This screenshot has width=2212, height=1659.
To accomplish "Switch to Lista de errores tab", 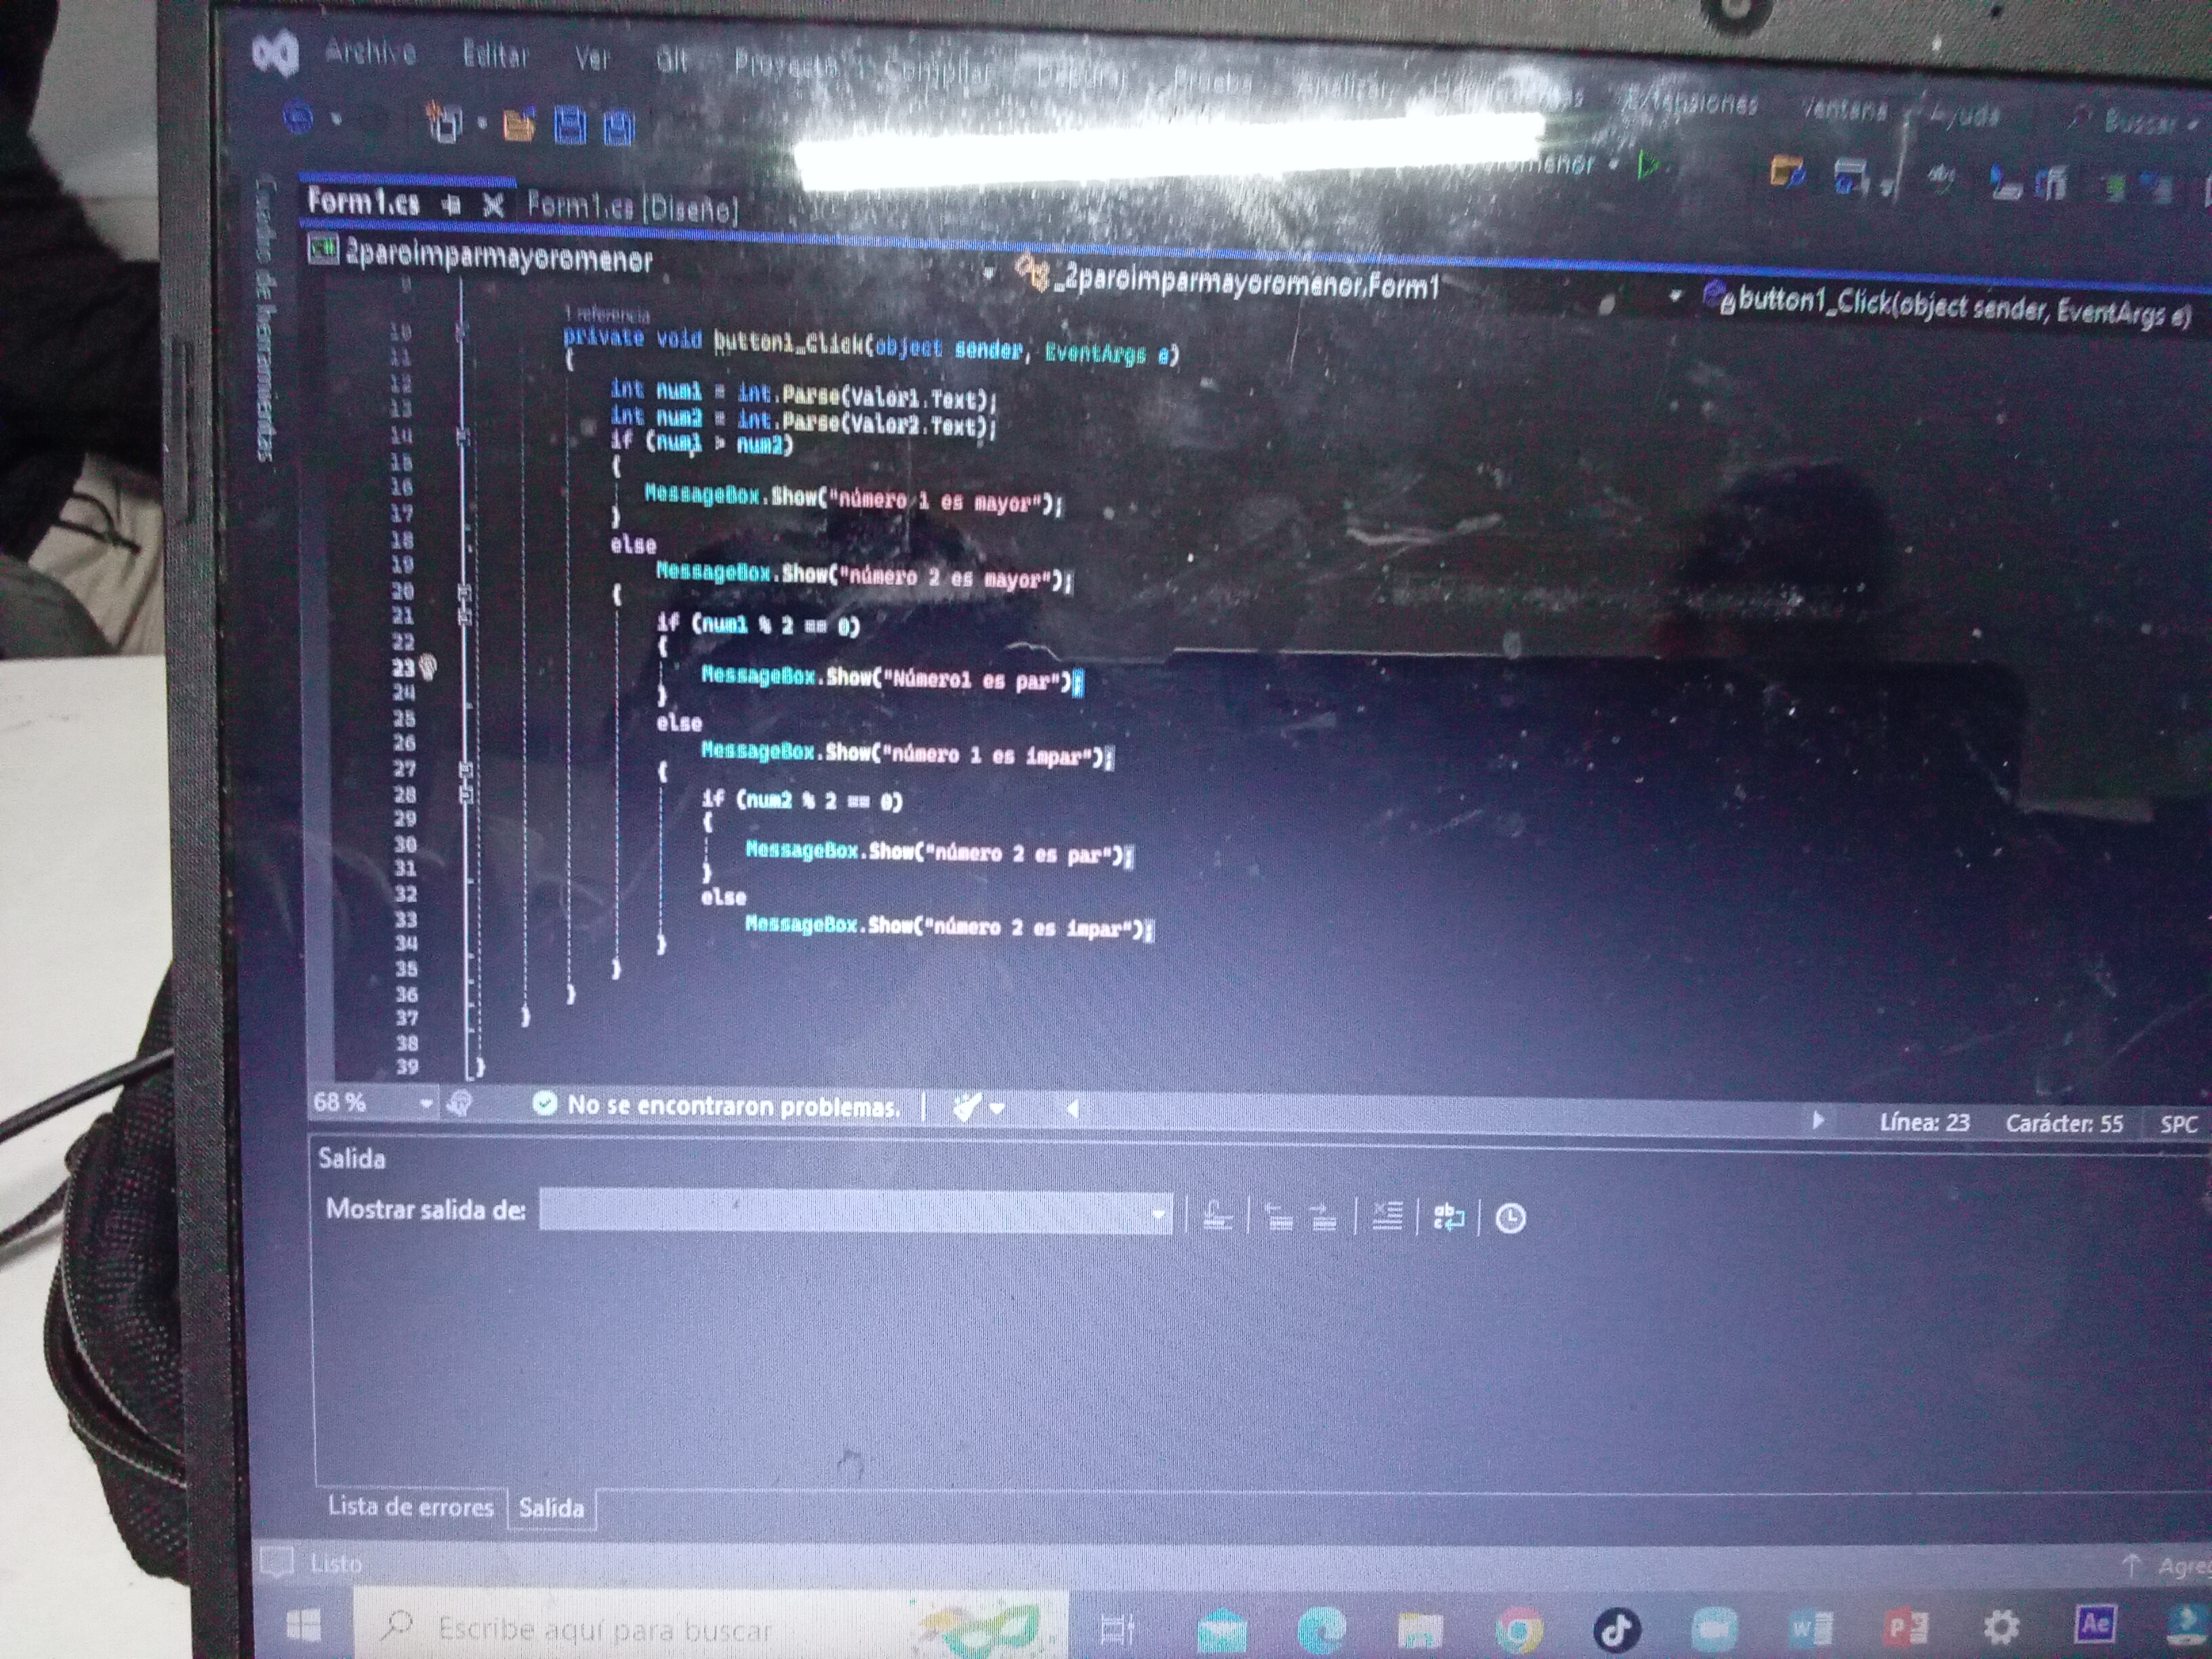I will [x=410, y=1506].
